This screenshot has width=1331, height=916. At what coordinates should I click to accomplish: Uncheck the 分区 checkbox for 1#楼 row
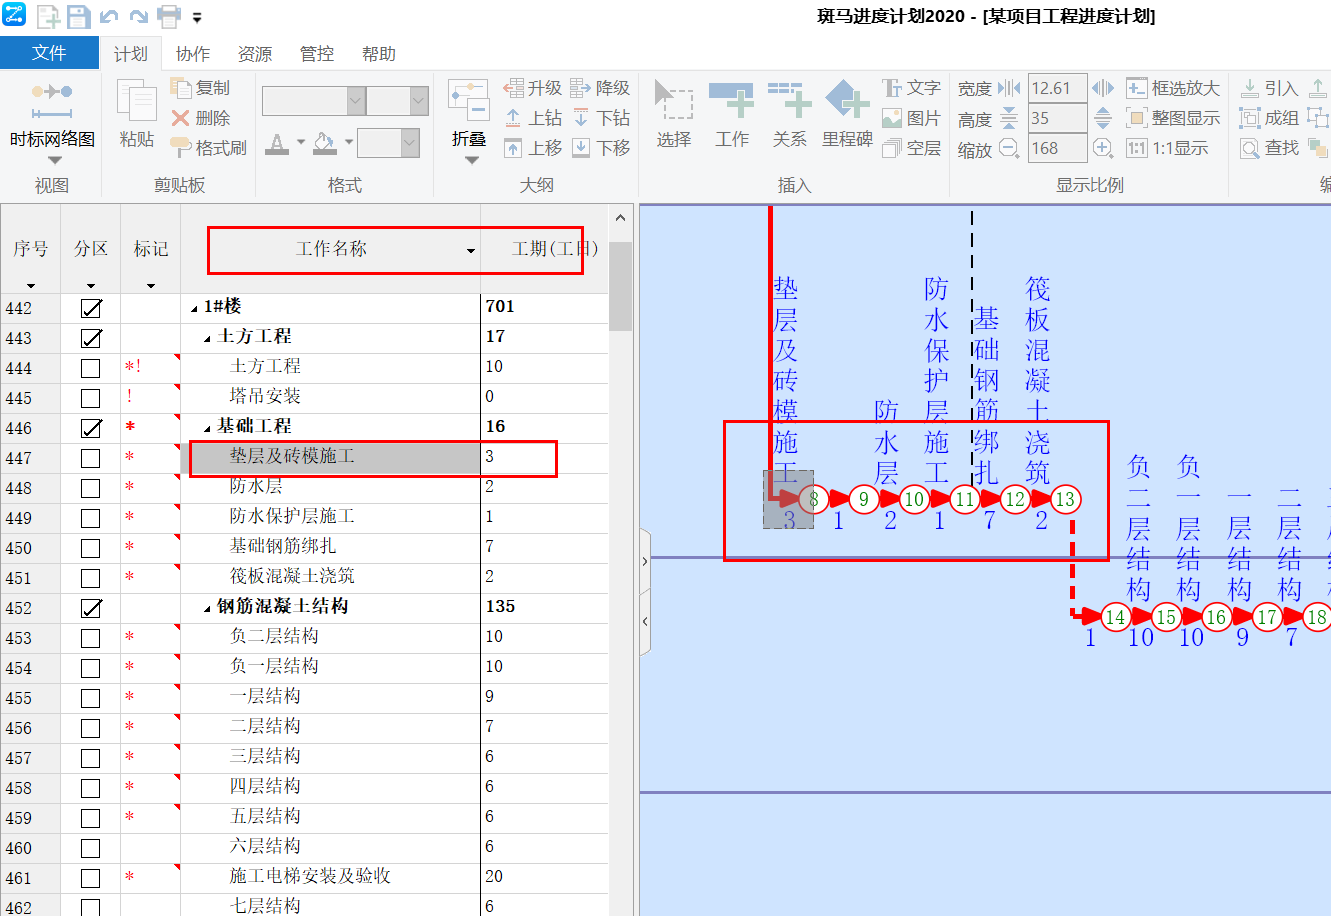[x=90, y=308]
